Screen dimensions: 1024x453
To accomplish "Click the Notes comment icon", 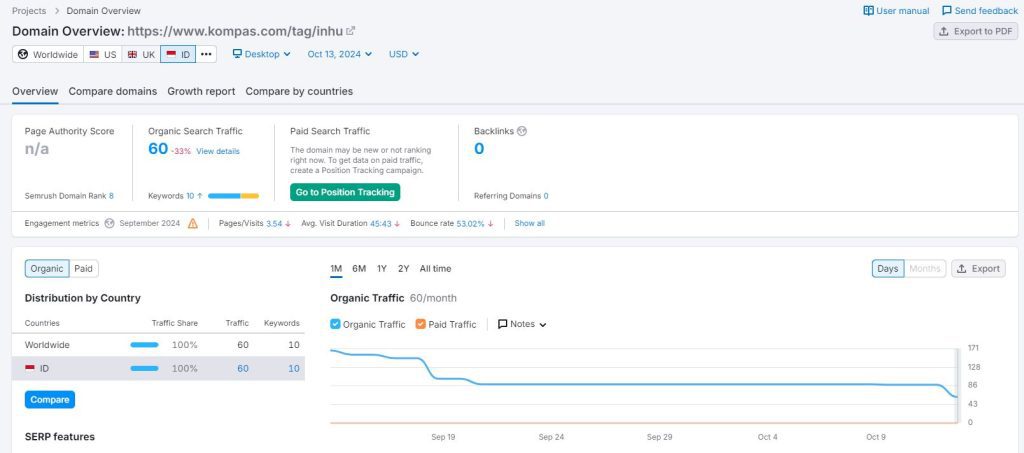I will point(502,324).
